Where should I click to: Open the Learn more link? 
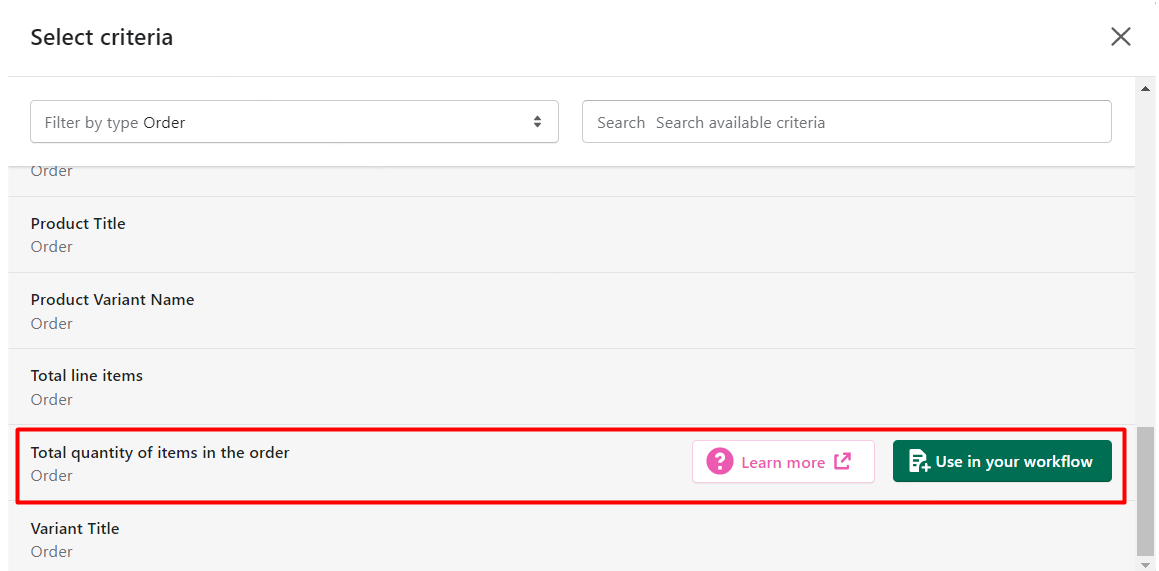coord(784,462)
